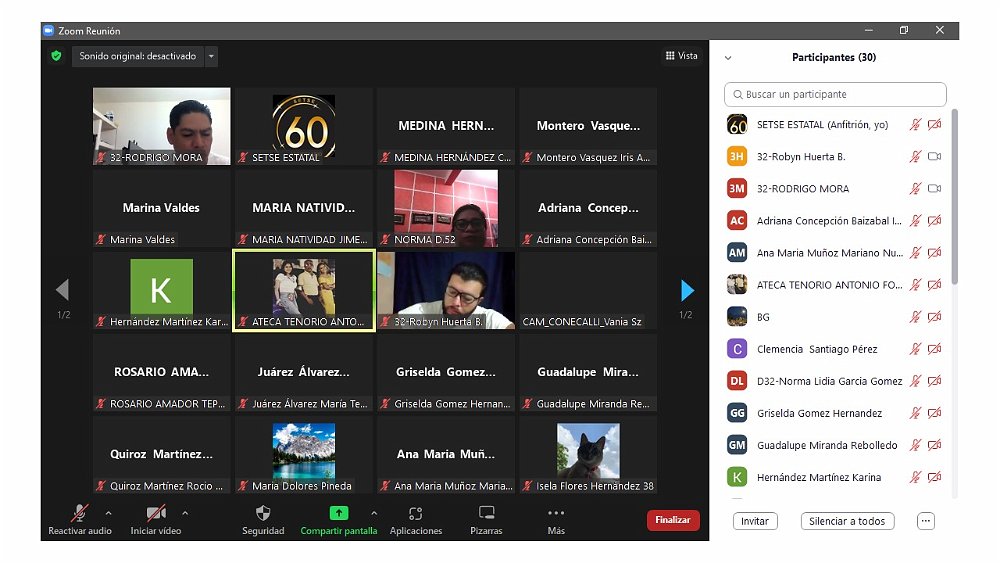The image size is (1000, 563).
Task: Toggle Sonido original: desactivado button
Action: click(137, 56)
